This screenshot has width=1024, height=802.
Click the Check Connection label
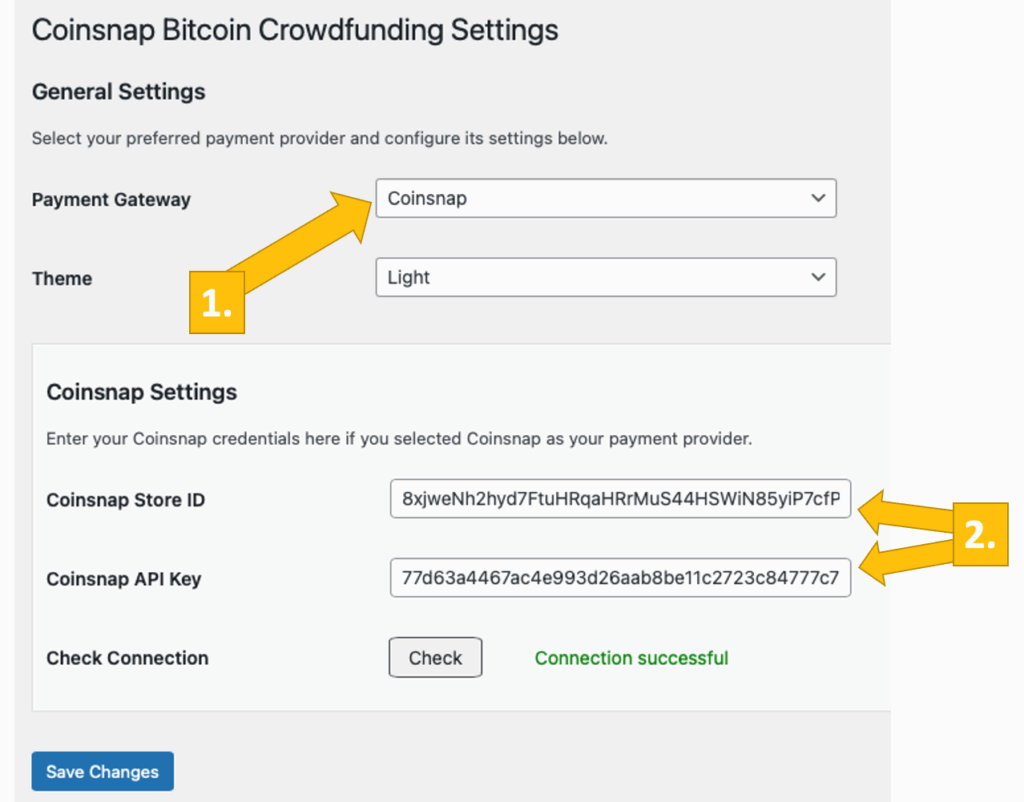[x=127, y=658]
